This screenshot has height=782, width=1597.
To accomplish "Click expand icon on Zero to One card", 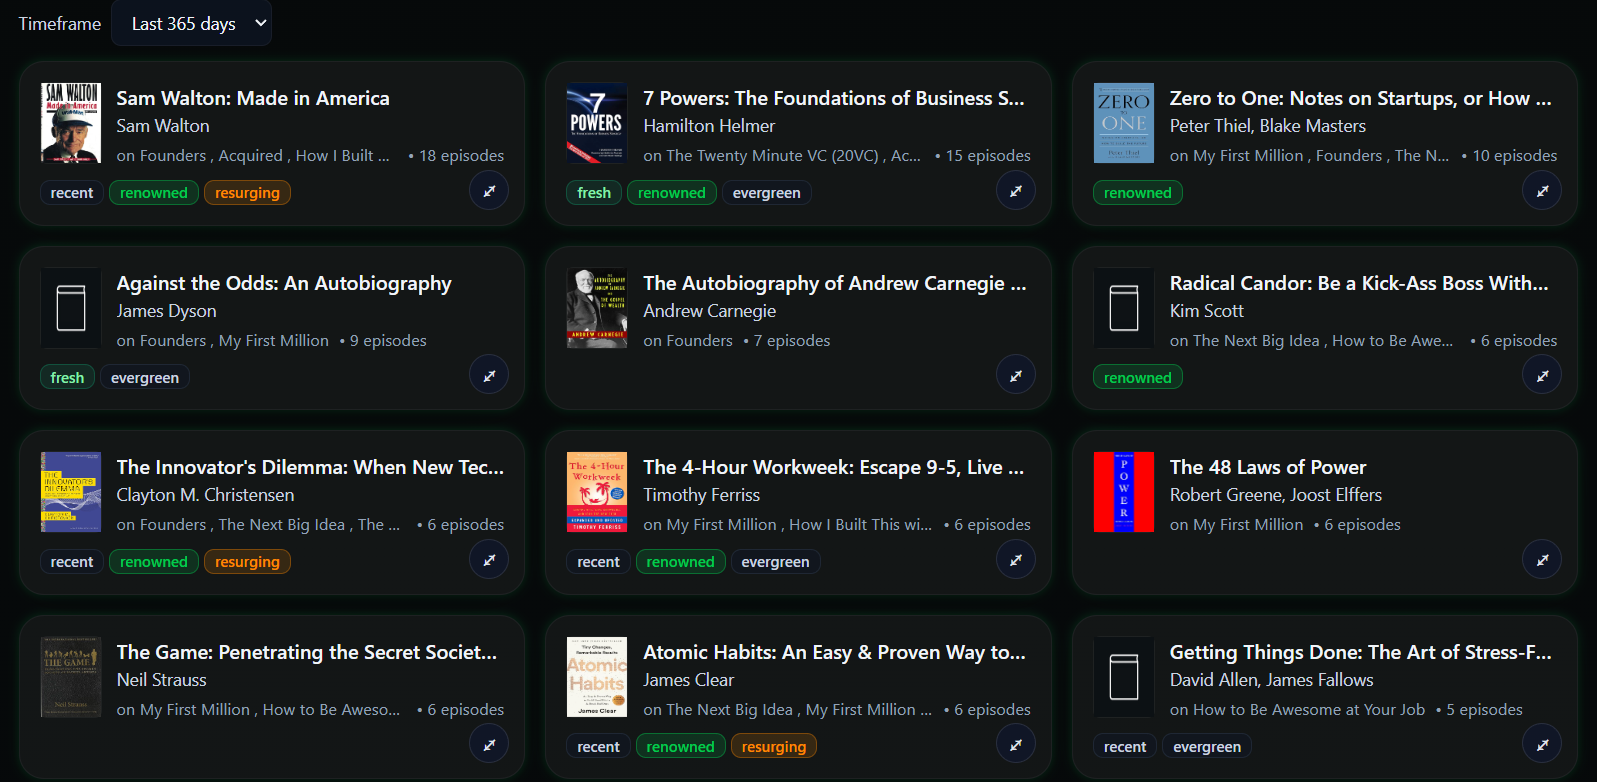I will click(x=1542, y=191).
